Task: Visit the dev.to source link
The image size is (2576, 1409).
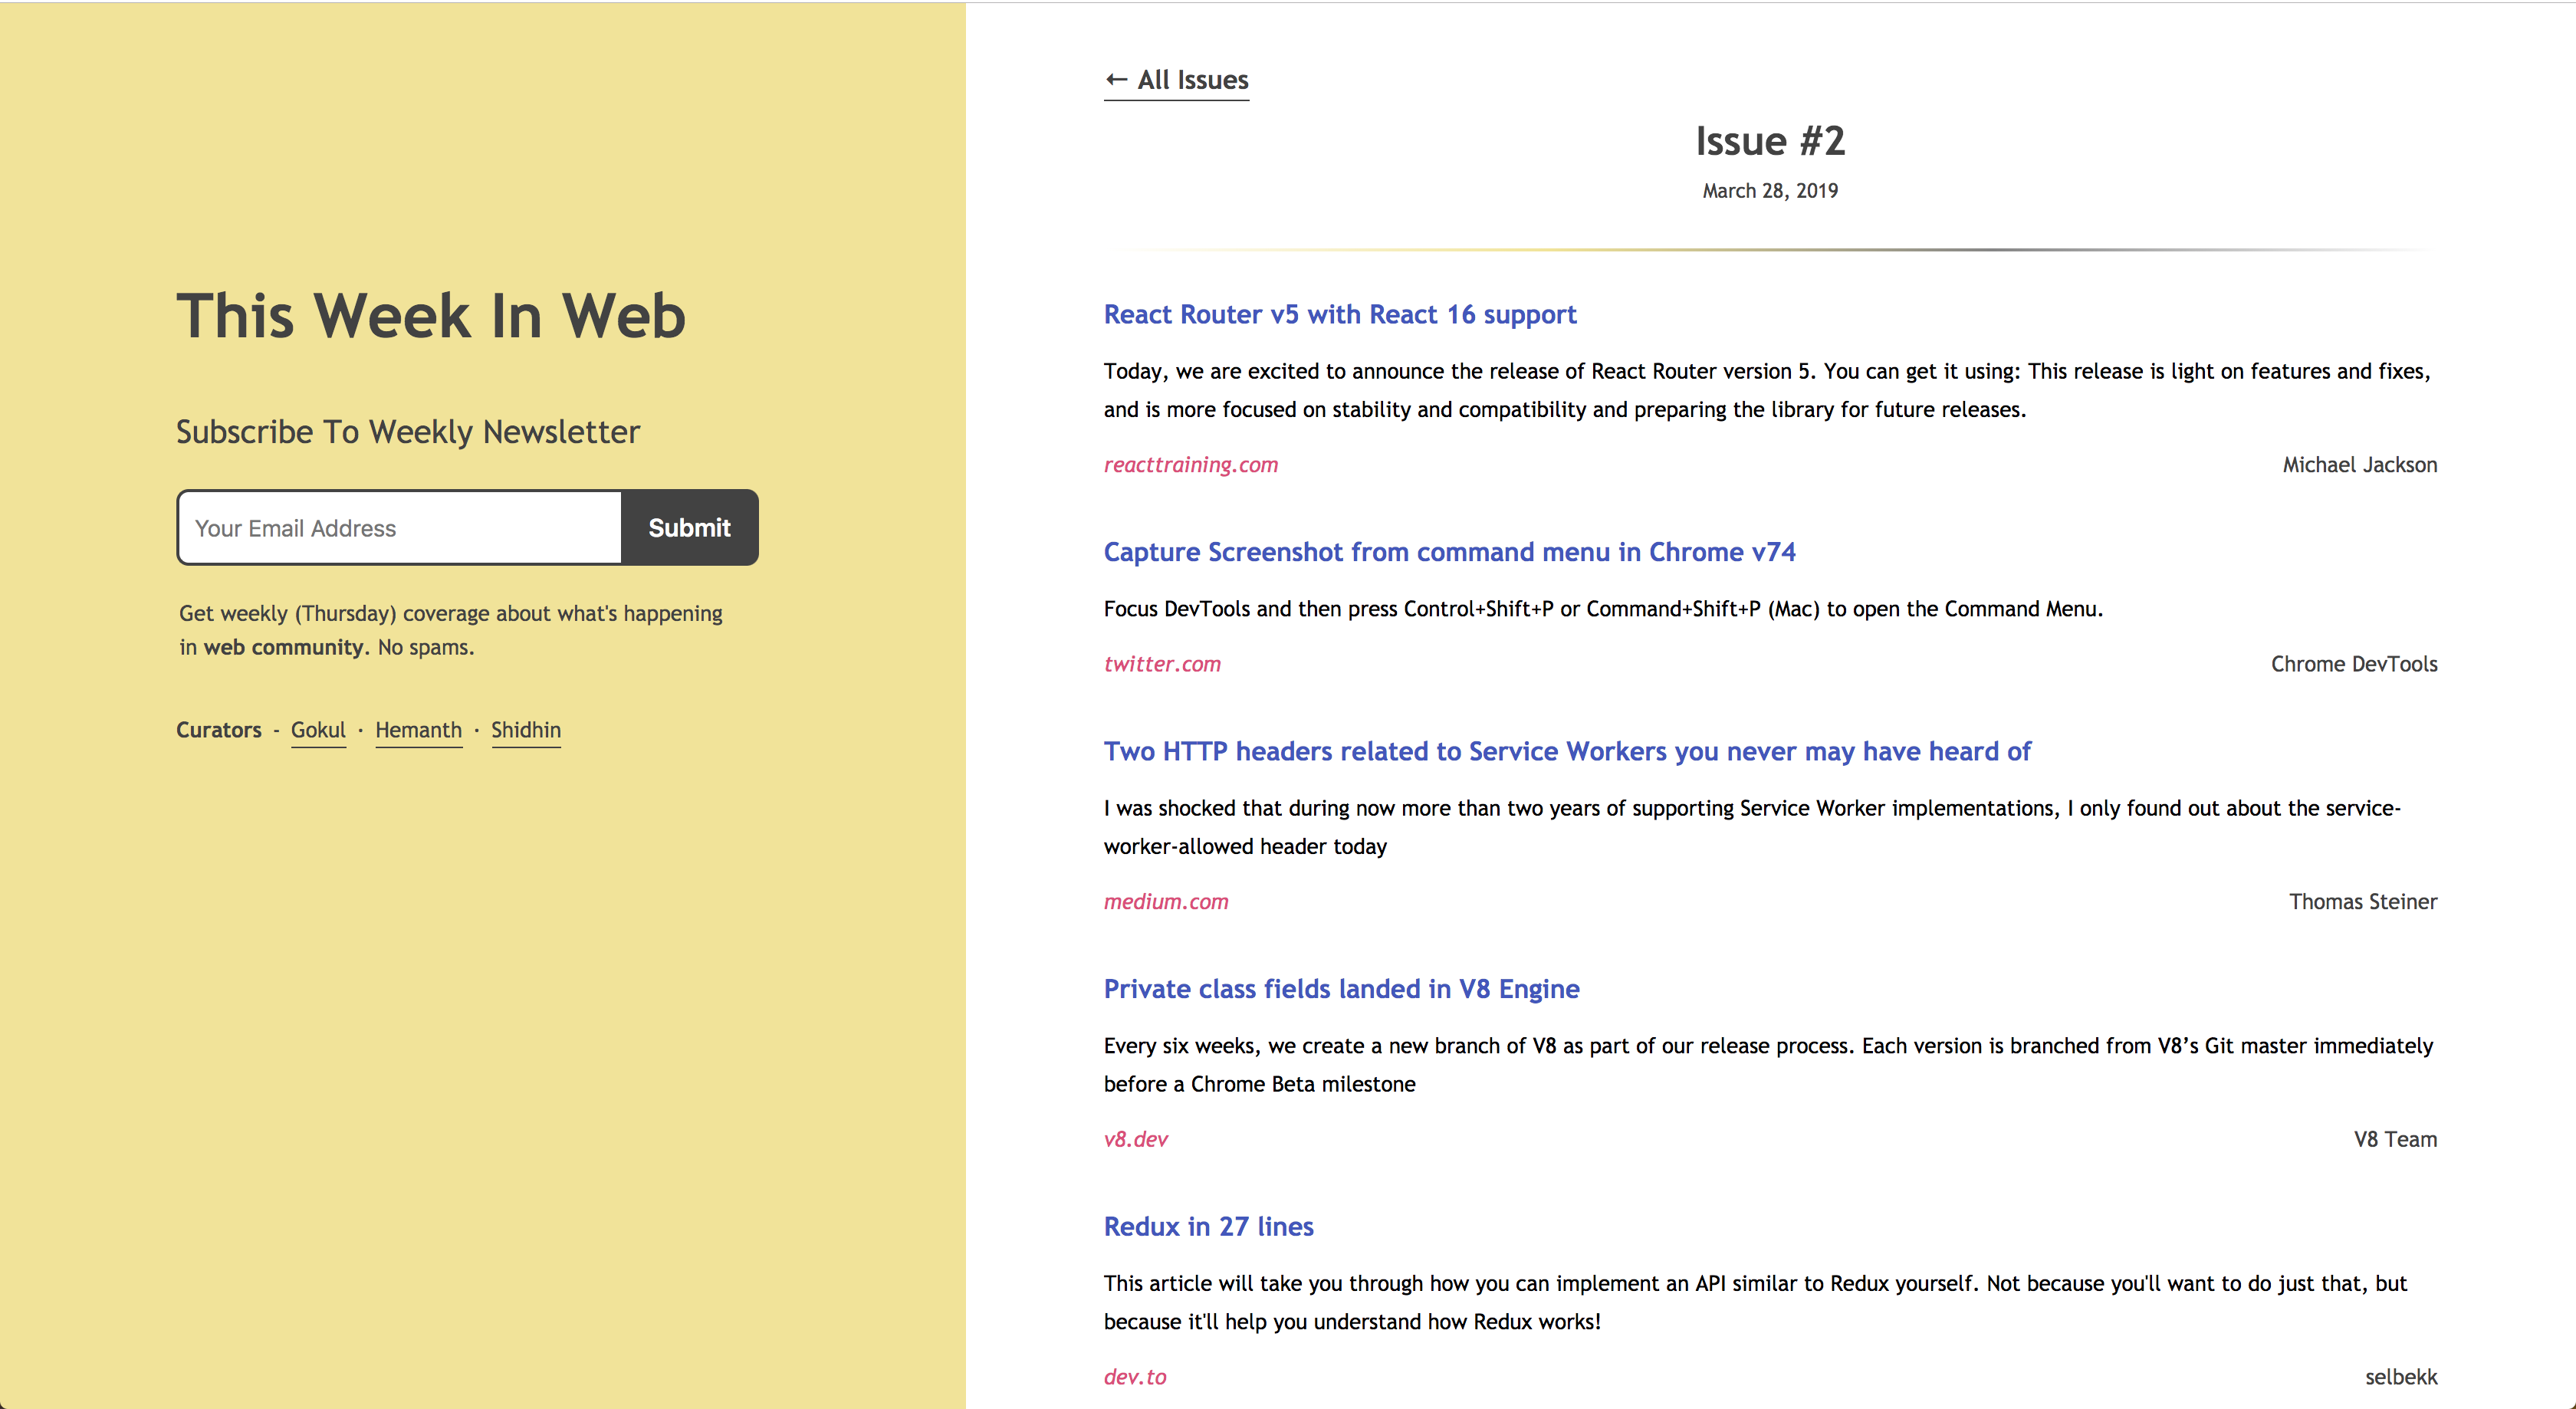Action: click(x=1135, y=1376)
